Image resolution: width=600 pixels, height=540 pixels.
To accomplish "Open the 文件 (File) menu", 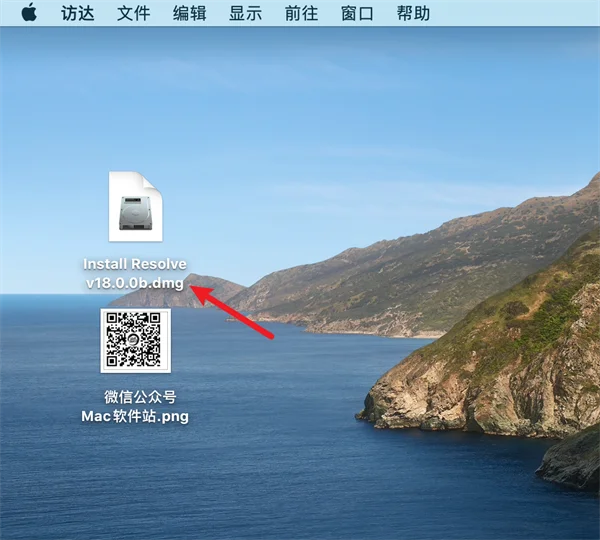I will [x=134, y=13].
